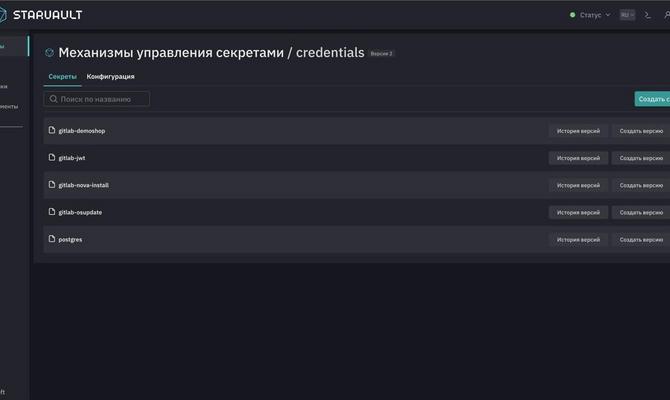Click the credentials engine icon beside title

click(50, 53)
